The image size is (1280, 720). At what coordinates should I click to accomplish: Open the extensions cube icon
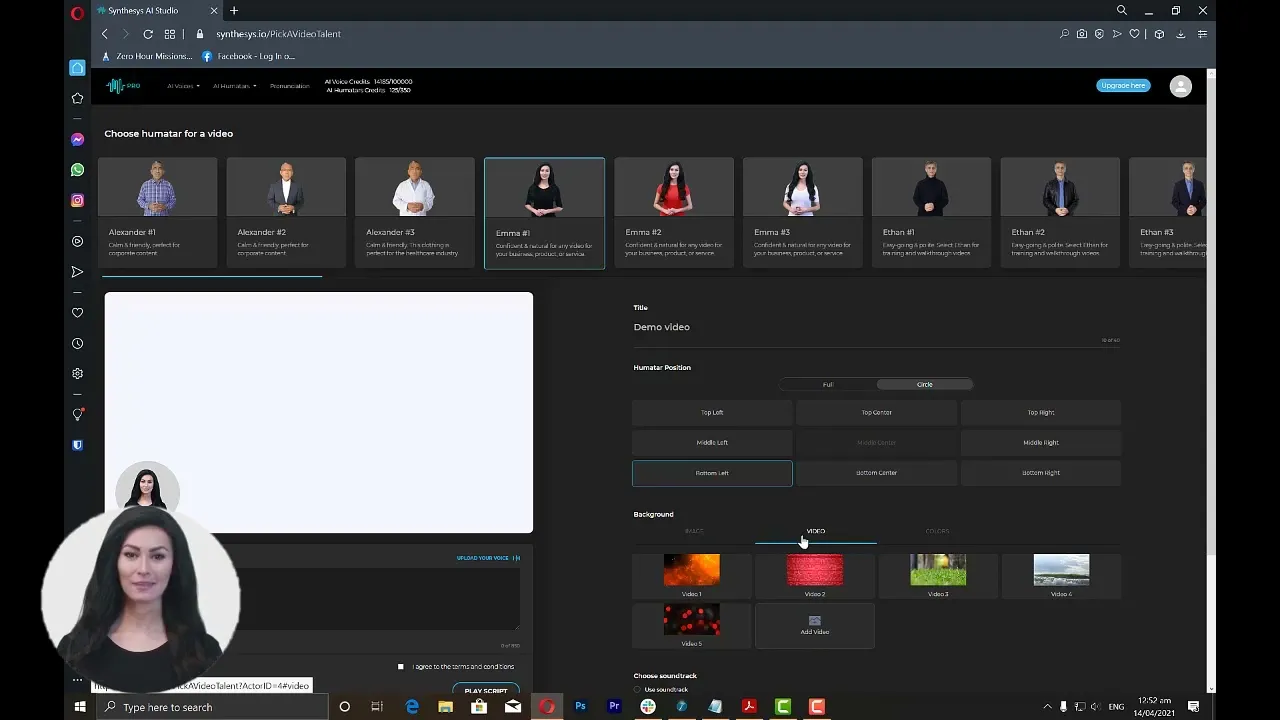click(1159, 34)
